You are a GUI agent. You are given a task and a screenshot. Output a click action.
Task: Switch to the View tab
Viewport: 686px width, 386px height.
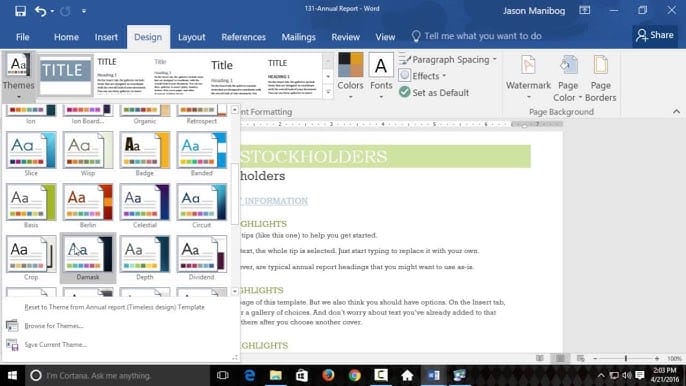click(385, 37)
